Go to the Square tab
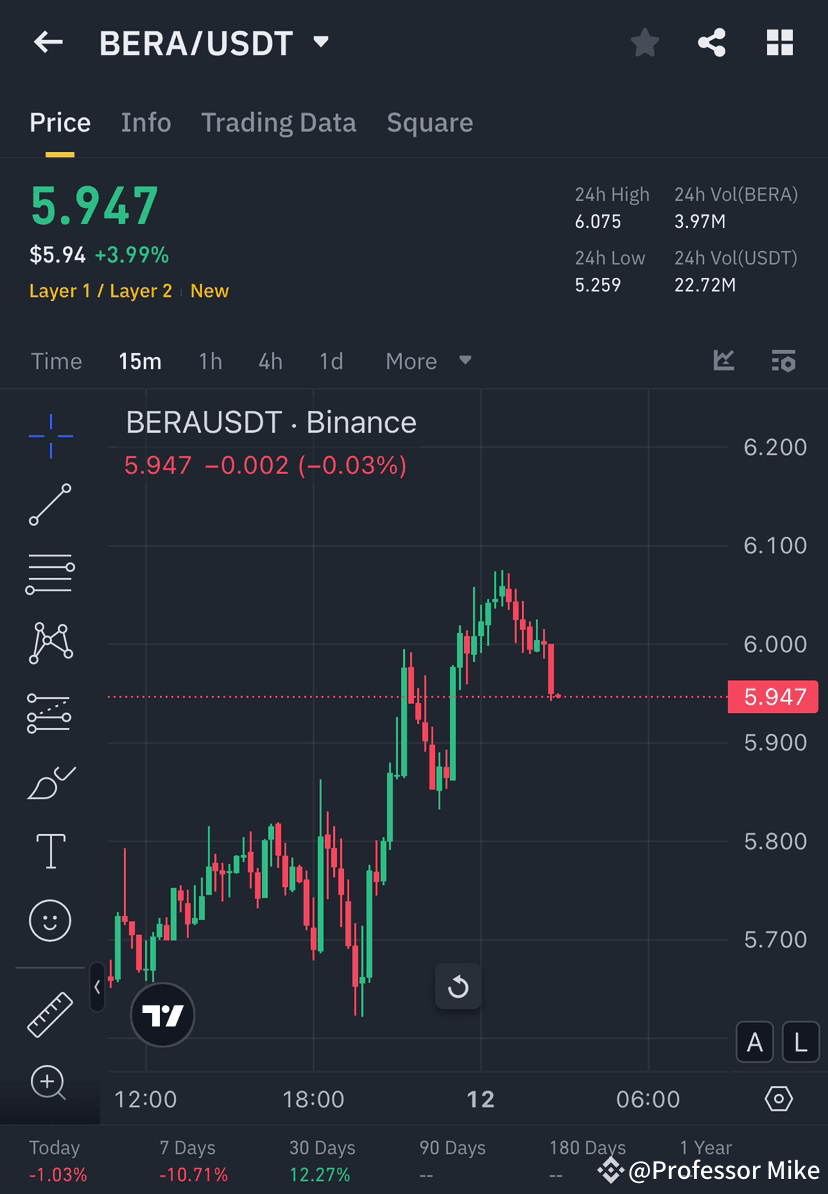This screenshot has height=1194, width=828. coord(430,123)
